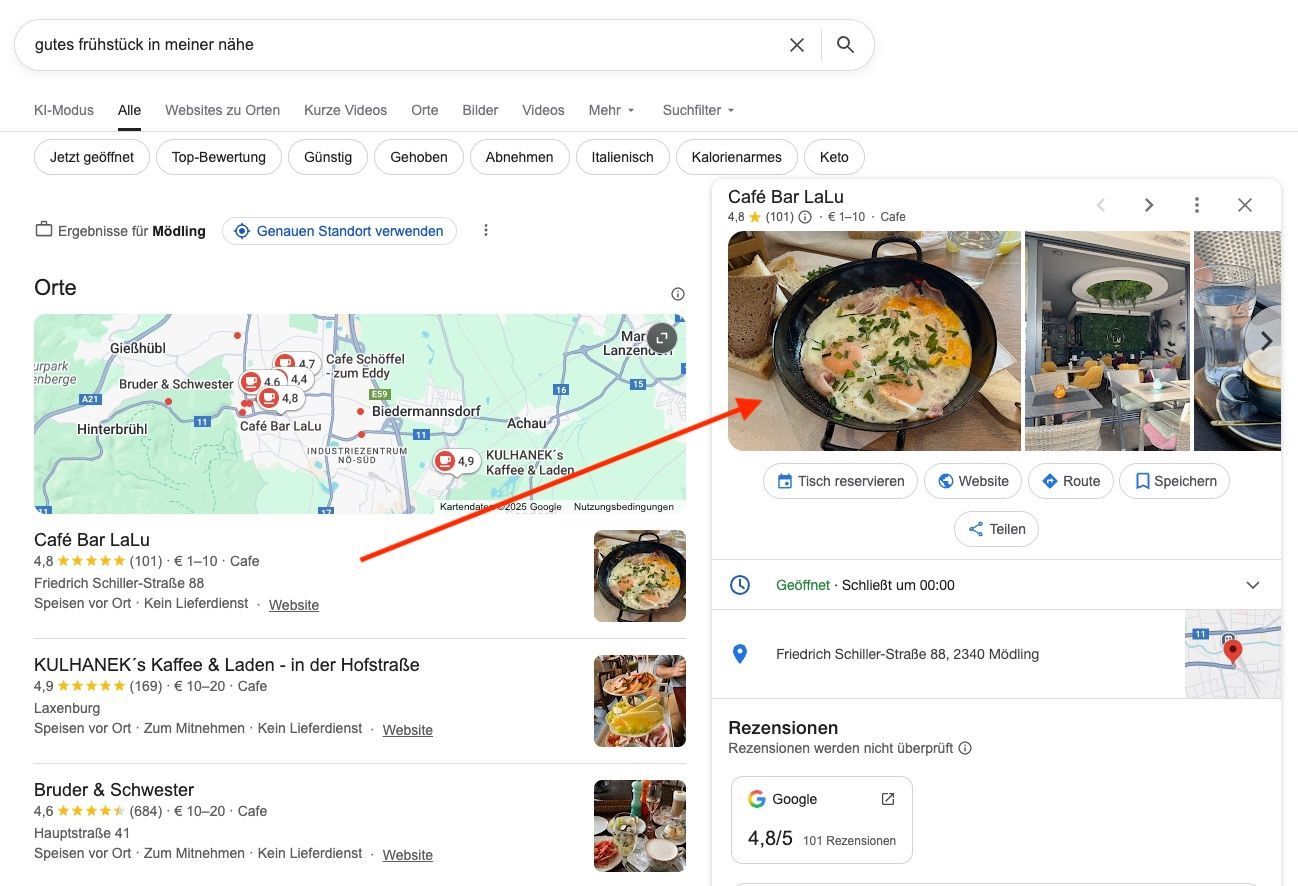This screenshot has width=1298, height=886.
Task: Go to previous place in details panel
Action: 1101,205
